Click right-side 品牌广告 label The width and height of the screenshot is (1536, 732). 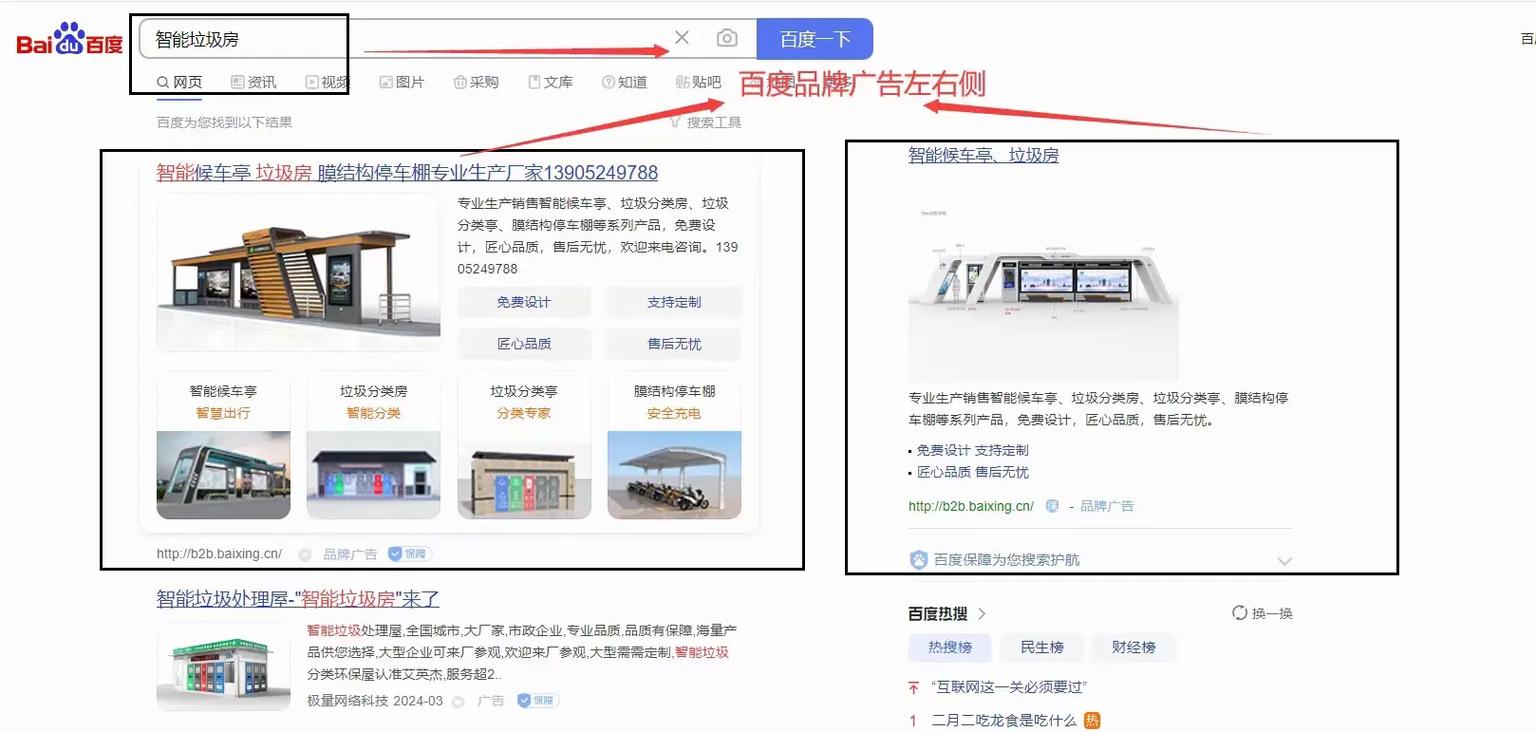click(1107, 506)
